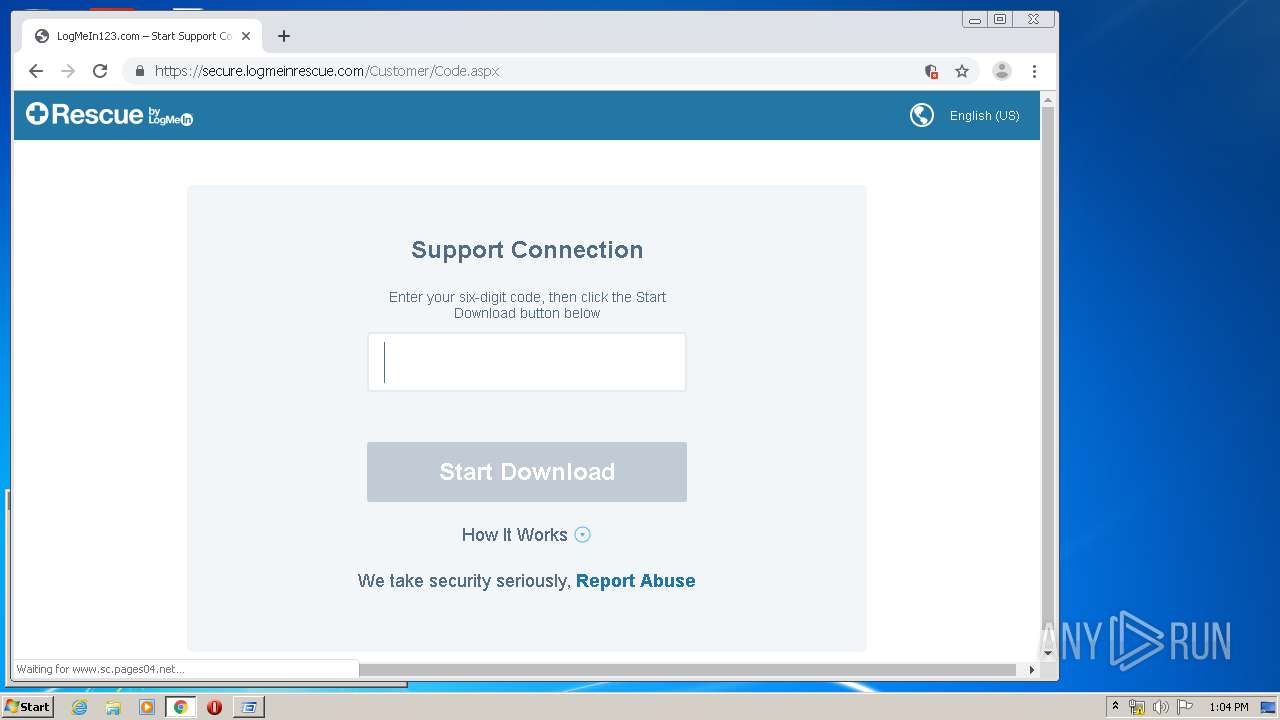Reload the page with the refresh icon
Viewport: 1280px width, 720px height.
click(100, 71)
